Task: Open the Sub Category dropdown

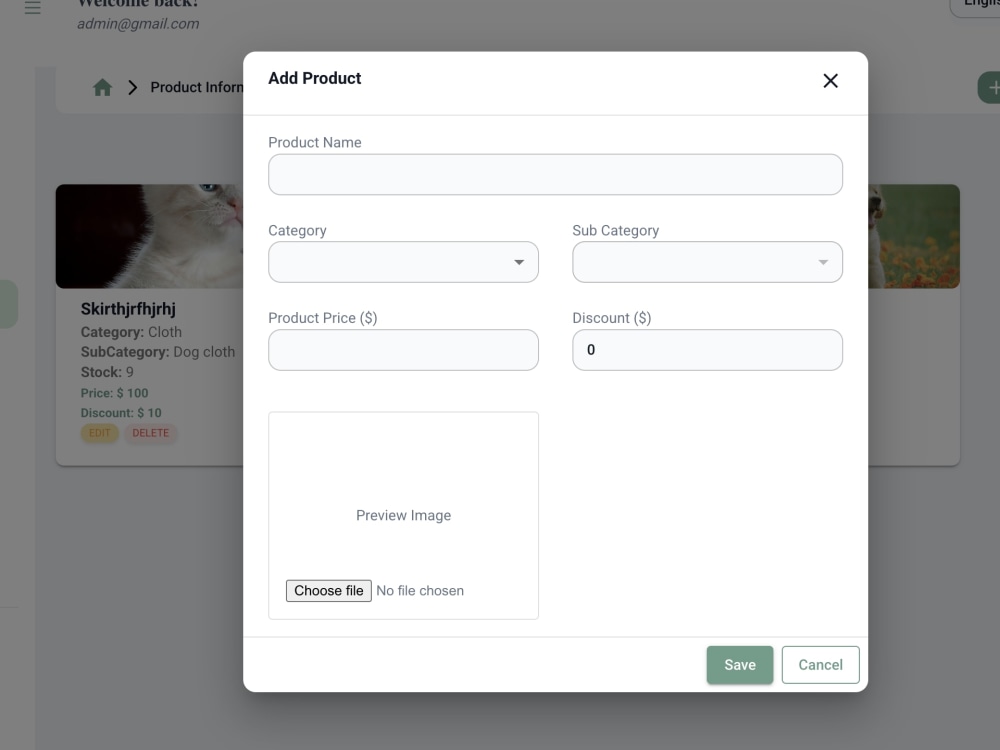Action: pos(707,262)
